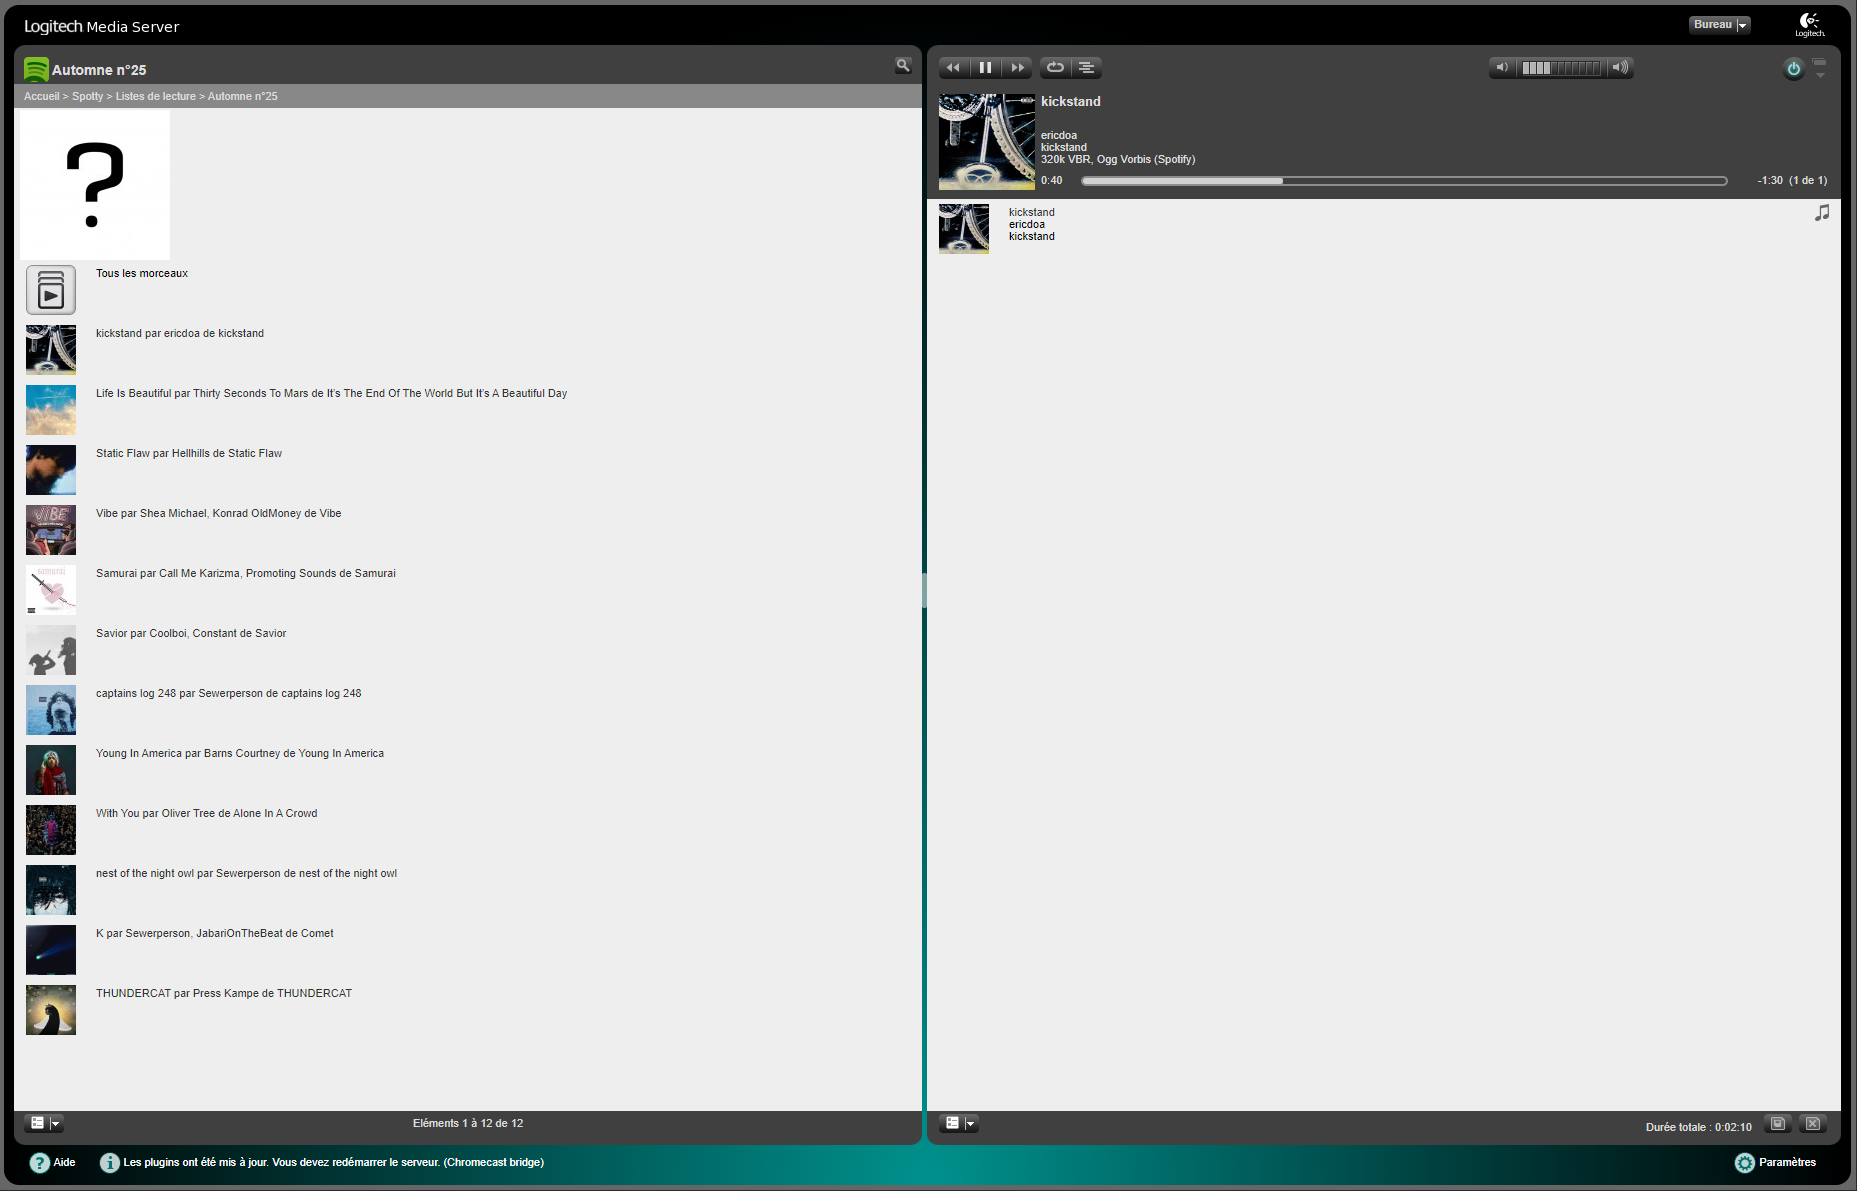Open Paramètres settings

pos(1776,1162)
